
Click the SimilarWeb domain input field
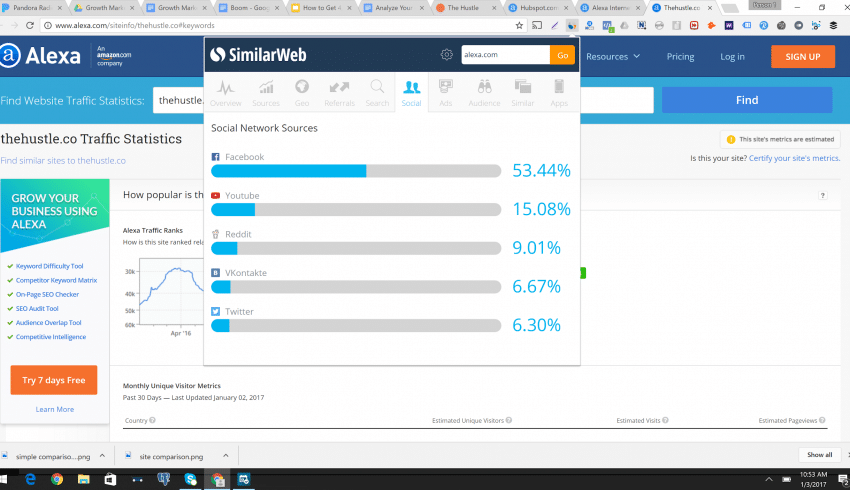tap(506, 55)
